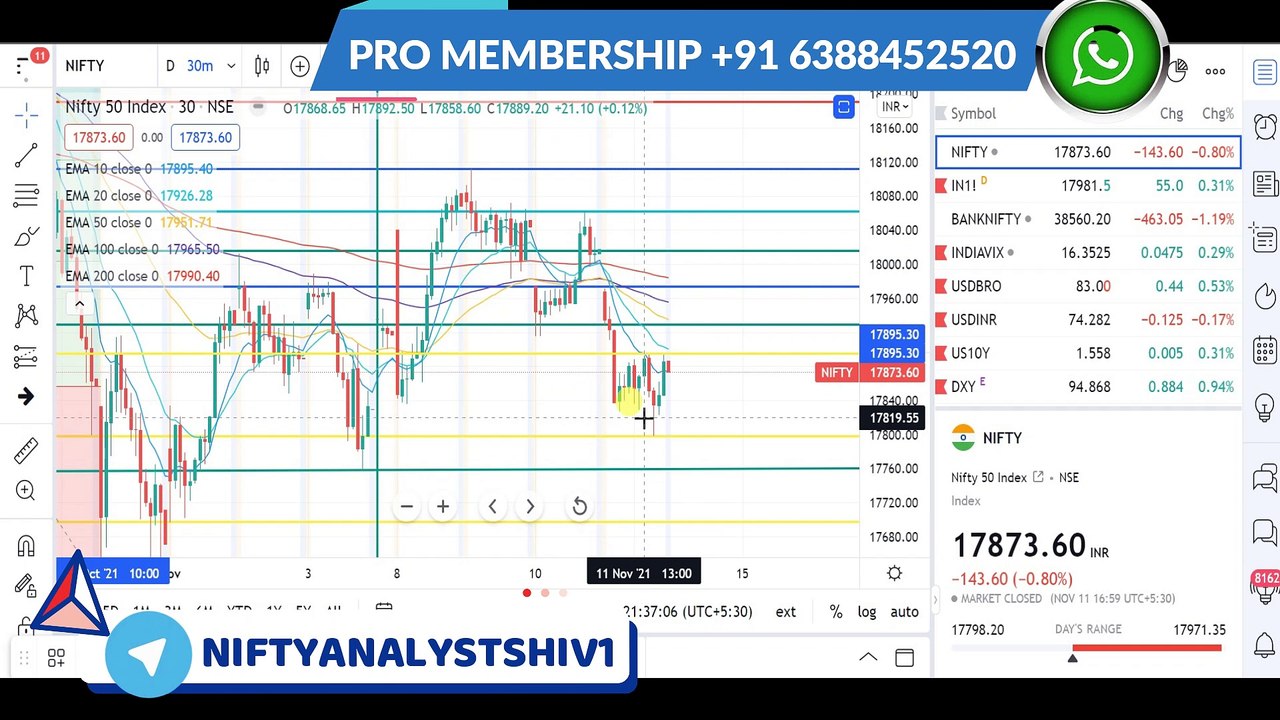The image size is (1280, 720).
Task: Open the main menu hamburger icon
Action: coord(24,67)
